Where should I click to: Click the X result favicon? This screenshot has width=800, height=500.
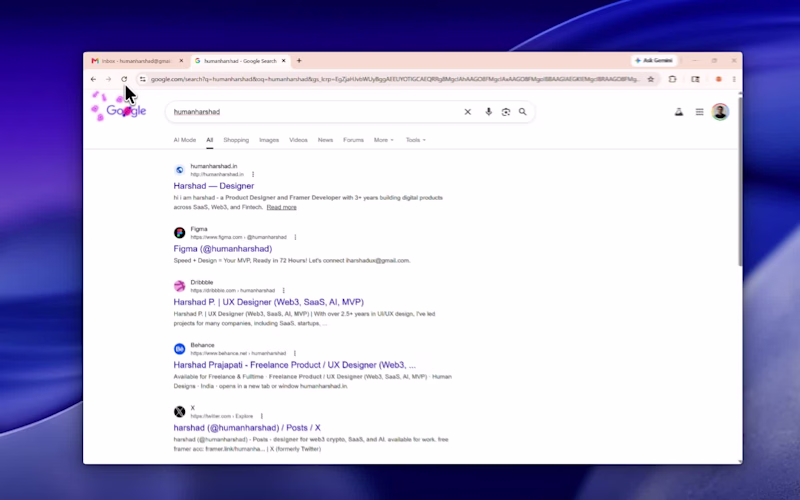pyautogui.click(x=179, y=411)
